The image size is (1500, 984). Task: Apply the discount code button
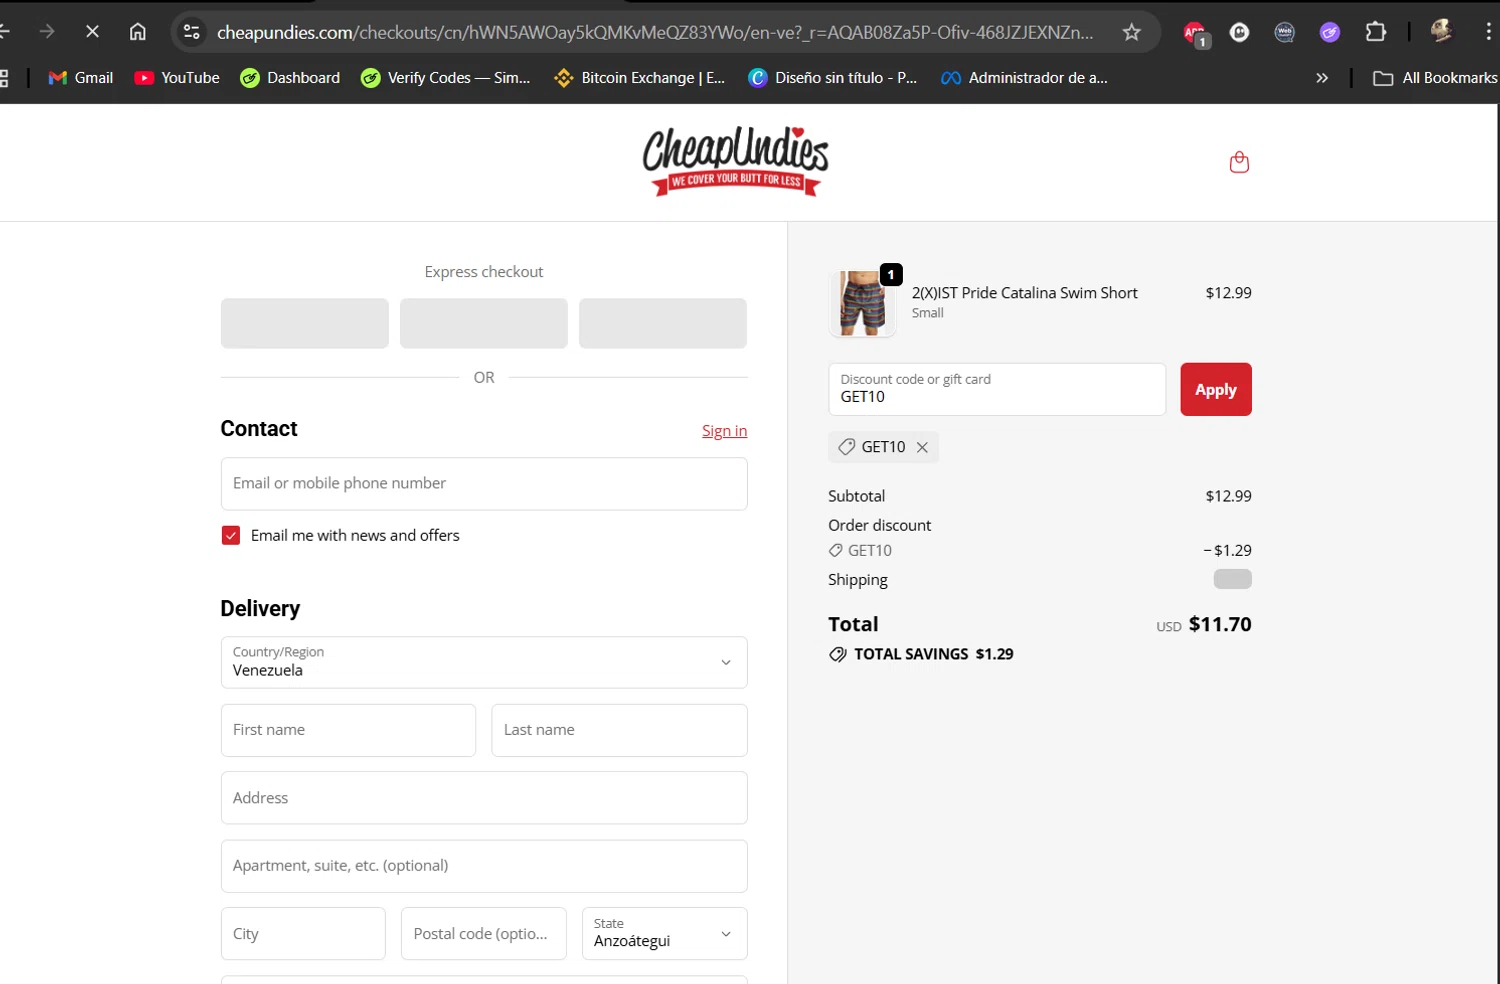1216,389
